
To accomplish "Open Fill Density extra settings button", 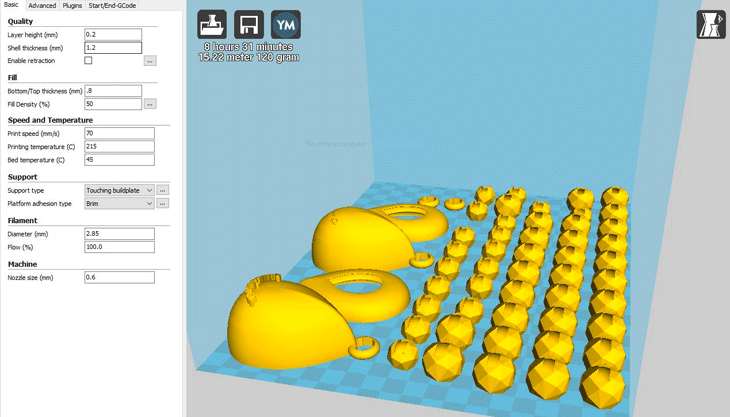I will 150,104.
